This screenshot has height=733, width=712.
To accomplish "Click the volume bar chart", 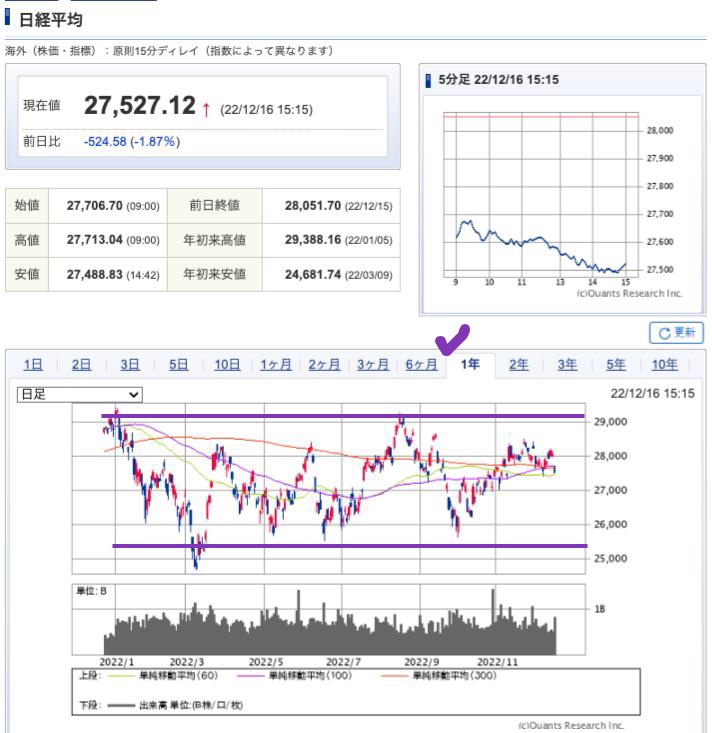I will (x=329, y=619).
